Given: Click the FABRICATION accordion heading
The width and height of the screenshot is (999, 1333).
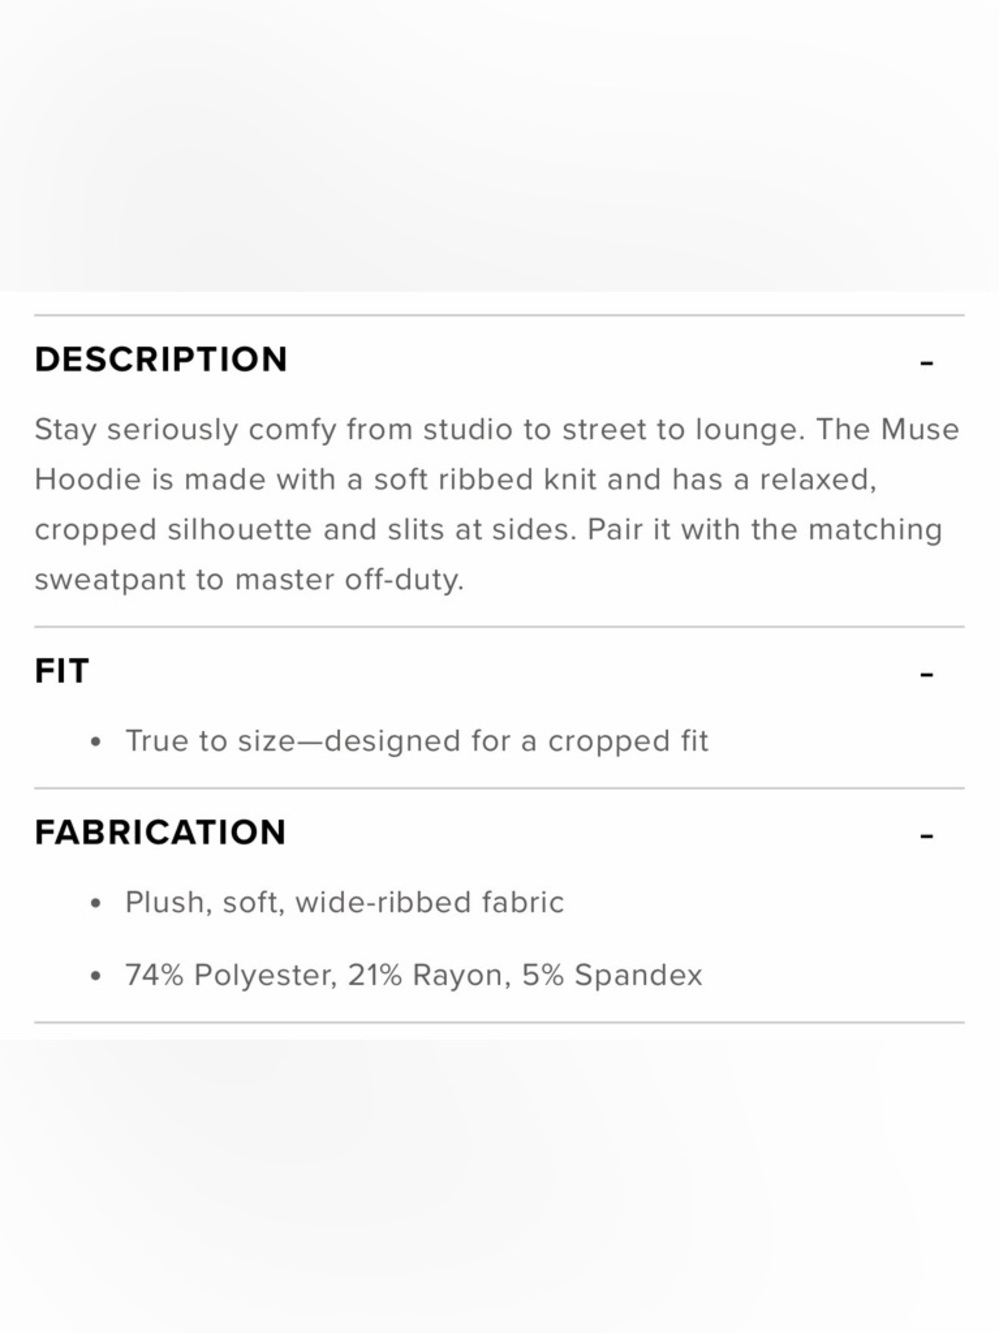Looking at the screenshot, I should coord(160,832).
